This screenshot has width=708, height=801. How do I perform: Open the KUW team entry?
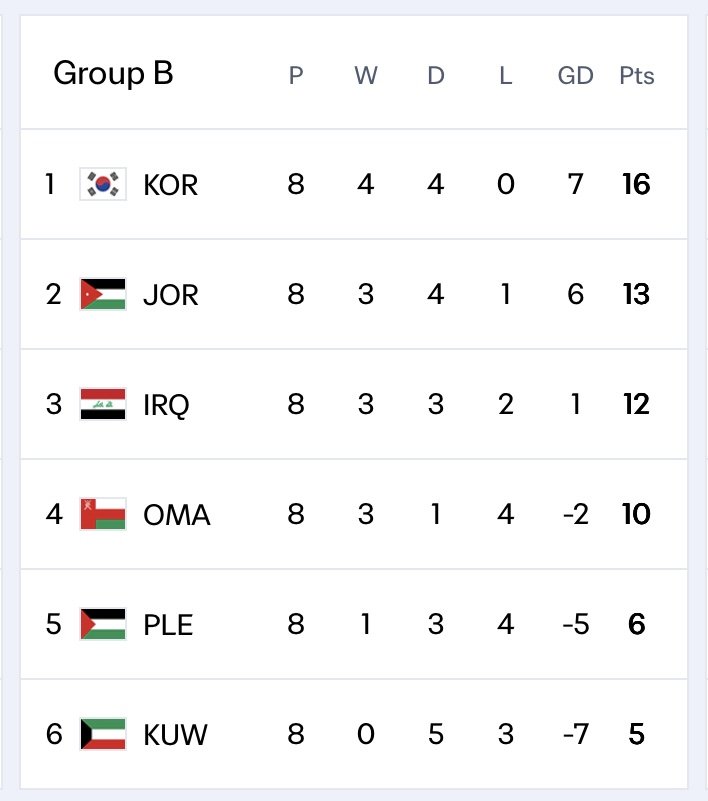coord(175,735)
